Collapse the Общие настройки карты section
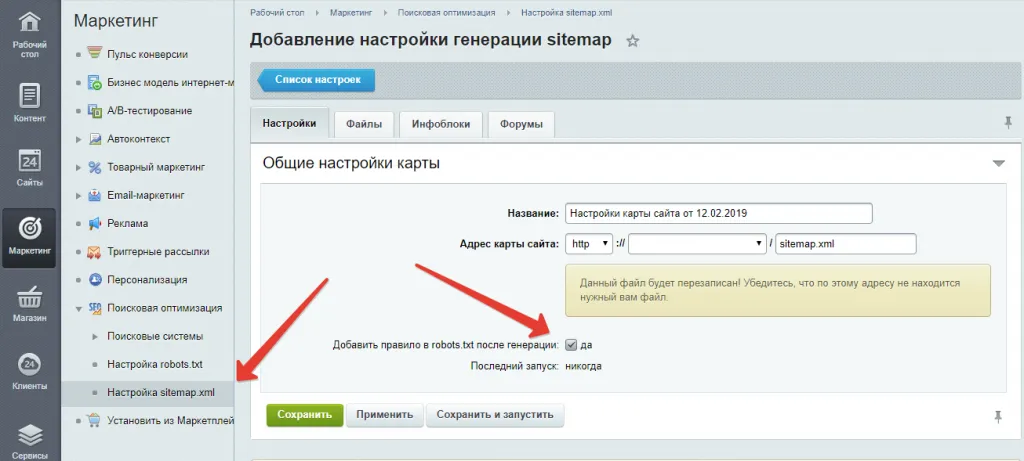This screenshot has width=1024, height=461. click(998, 163)
